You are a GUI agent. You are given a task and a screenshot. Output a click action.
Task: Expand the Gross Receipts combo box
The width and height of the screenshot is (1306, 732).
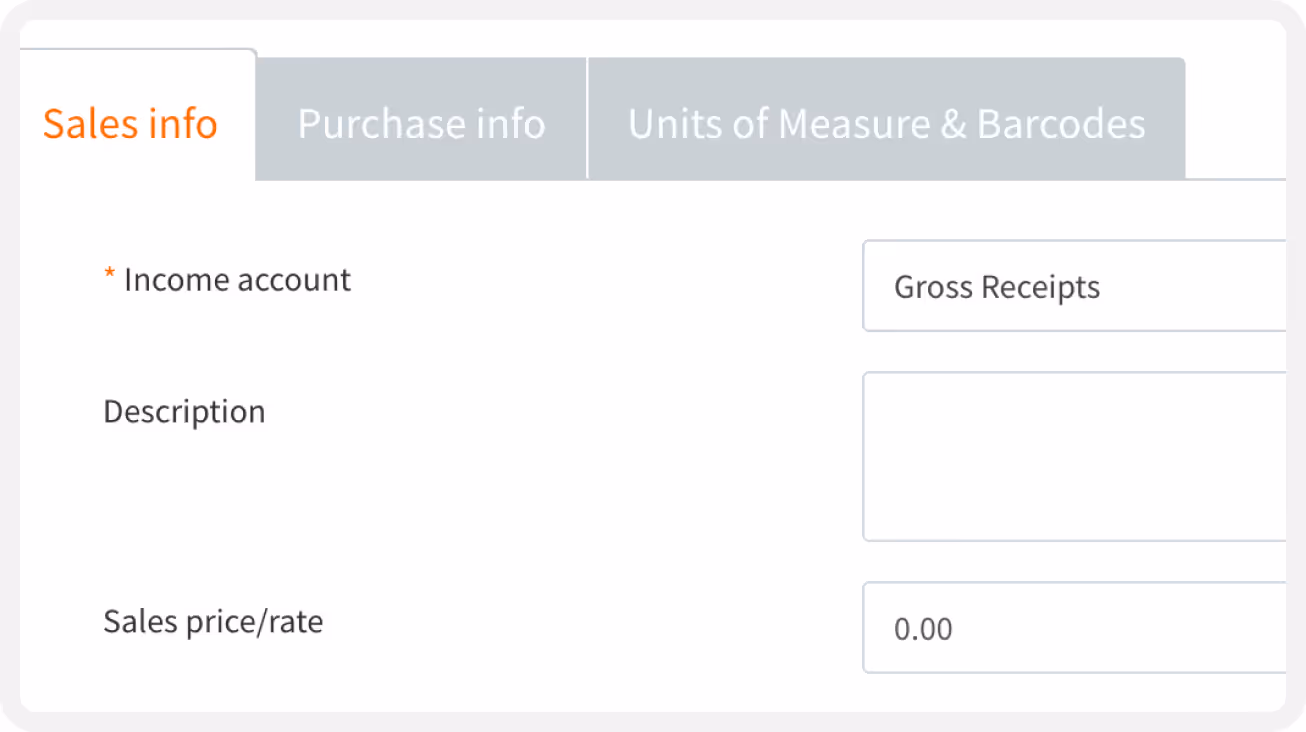coord(1072,287)
